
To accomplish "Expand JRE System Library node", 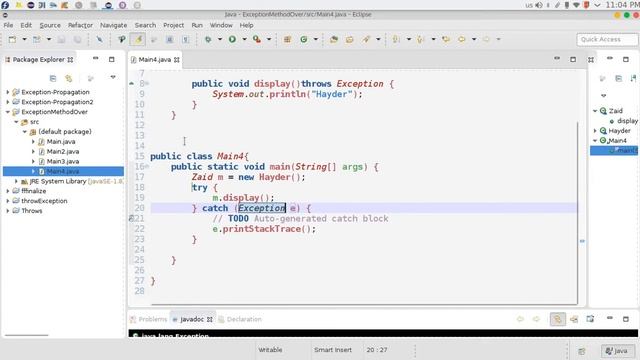I will coord(16,181).
